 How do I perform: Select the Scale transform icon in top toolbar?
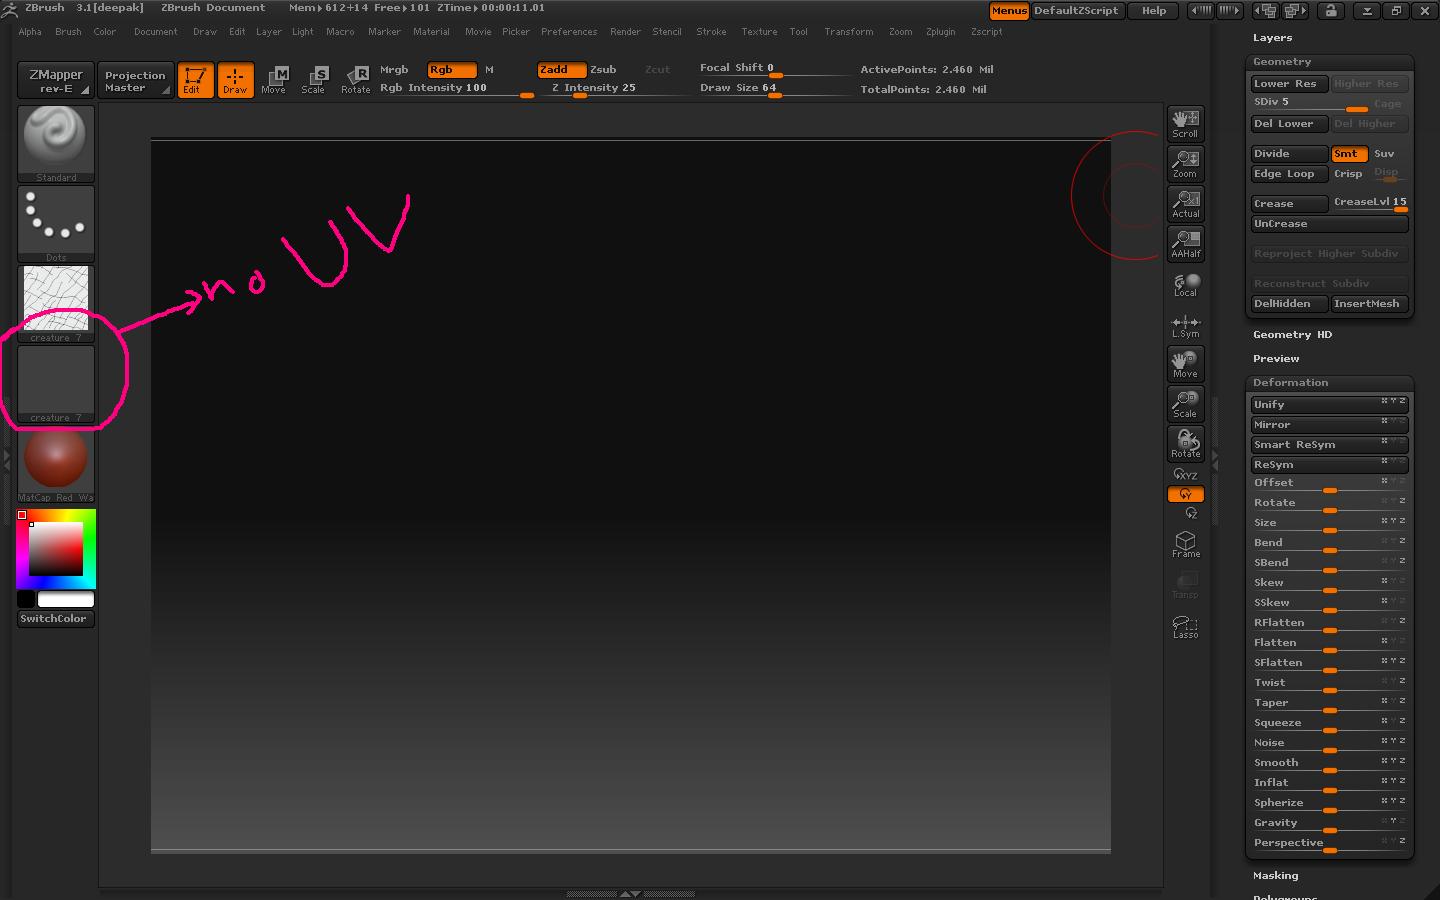313,80
